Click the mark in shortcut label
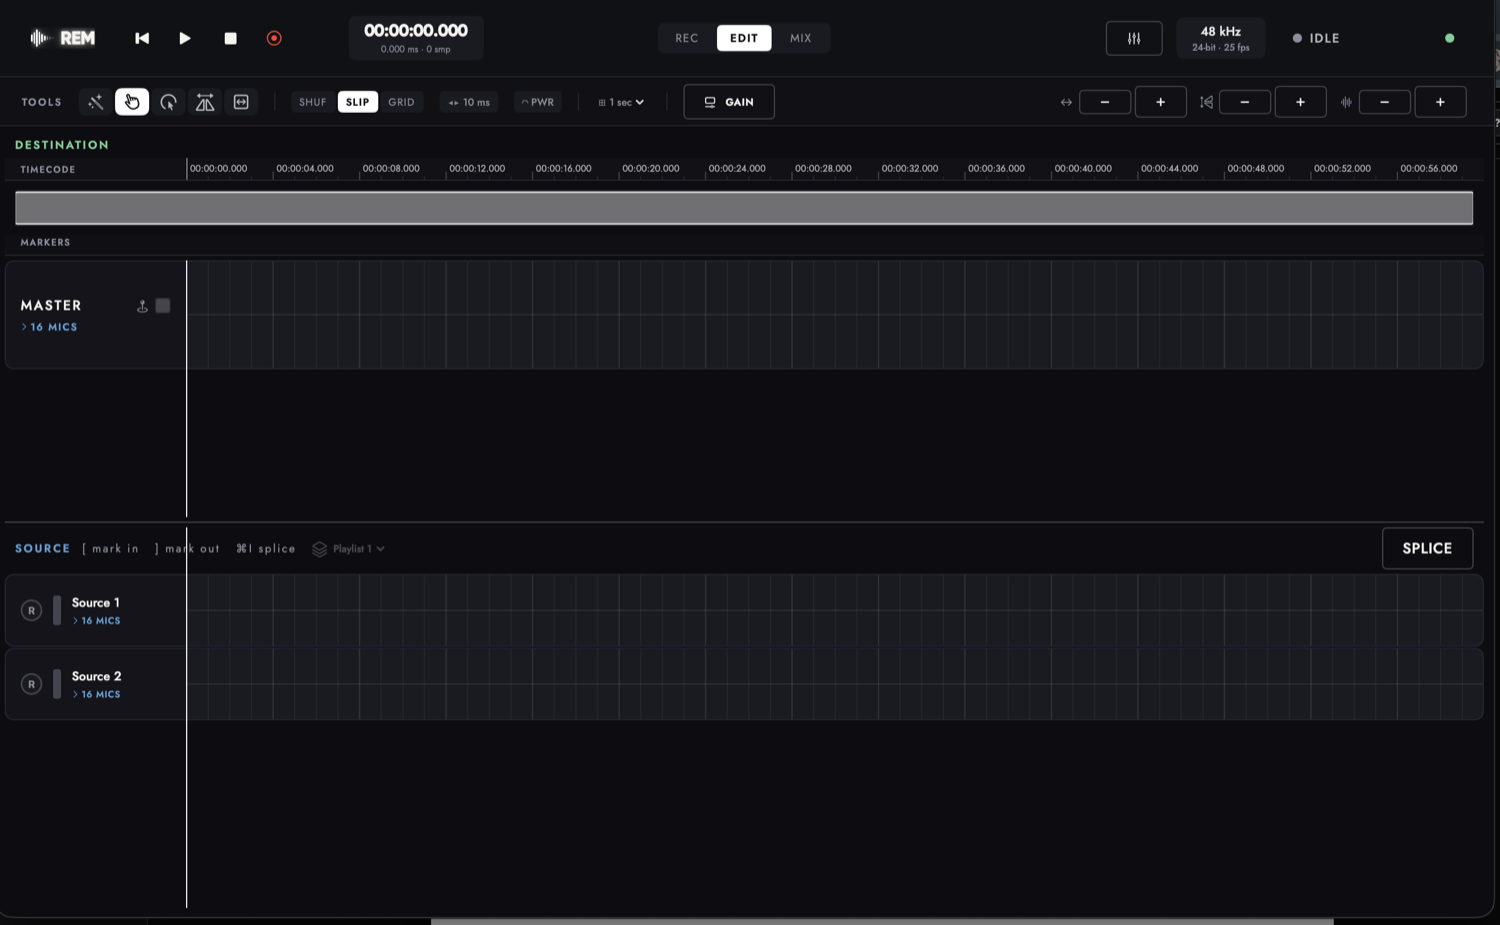 click(x=110, y=549)
